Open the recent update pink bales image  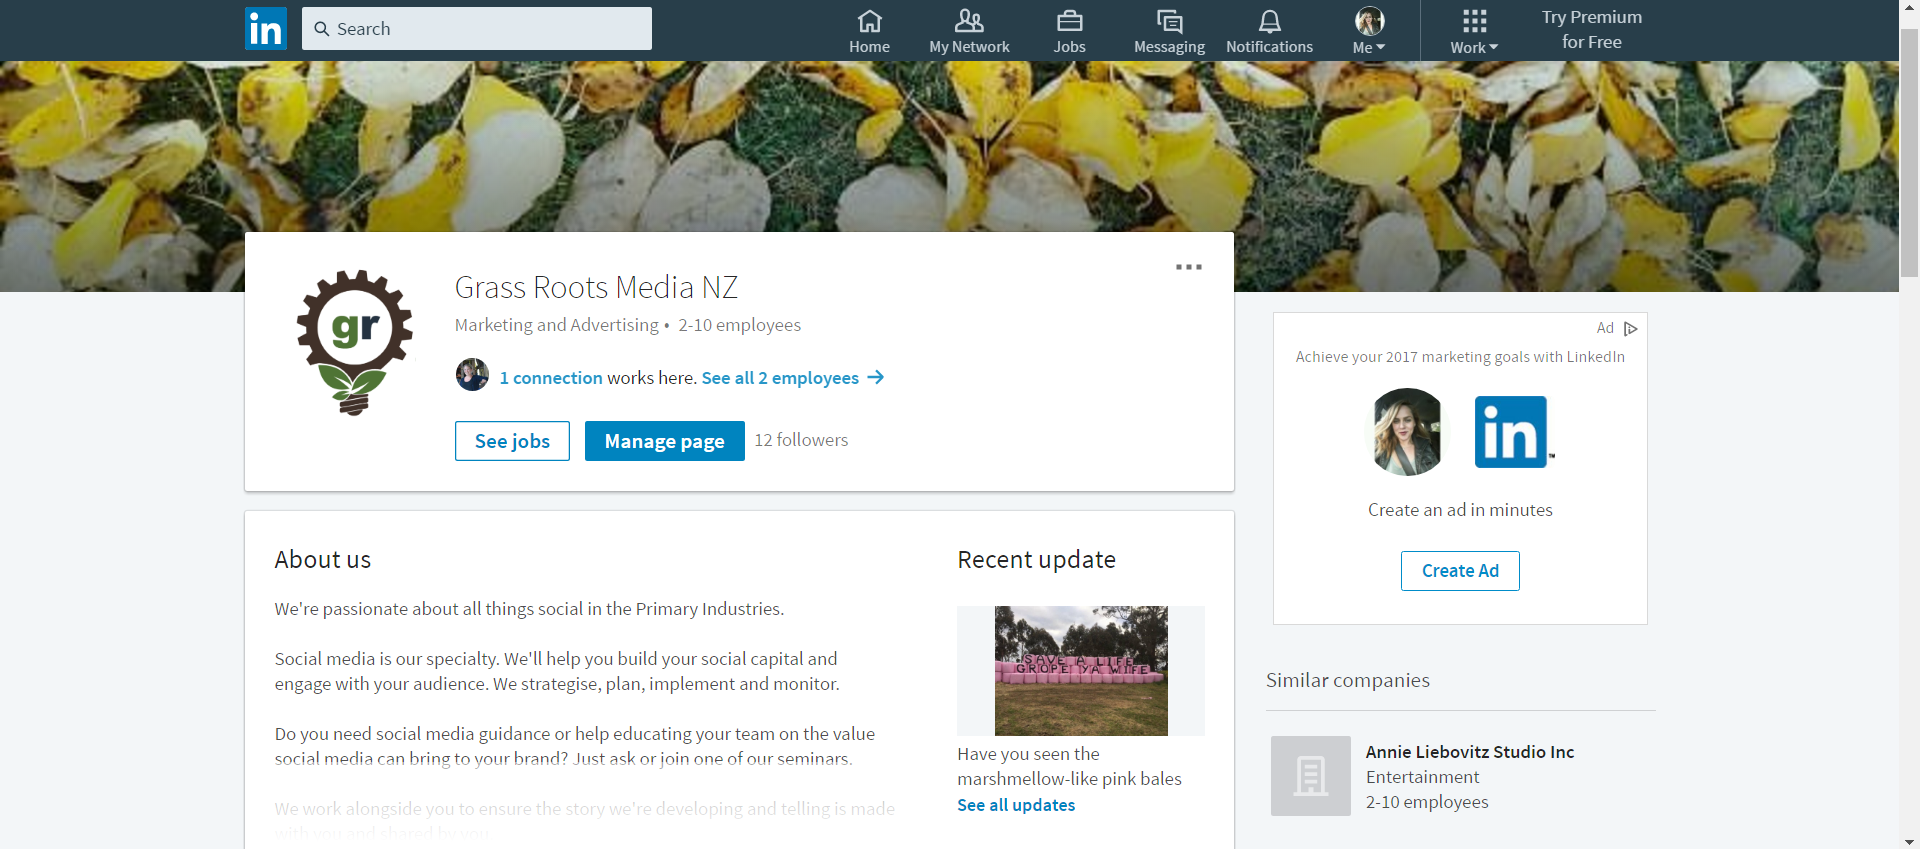(1081, 671)
